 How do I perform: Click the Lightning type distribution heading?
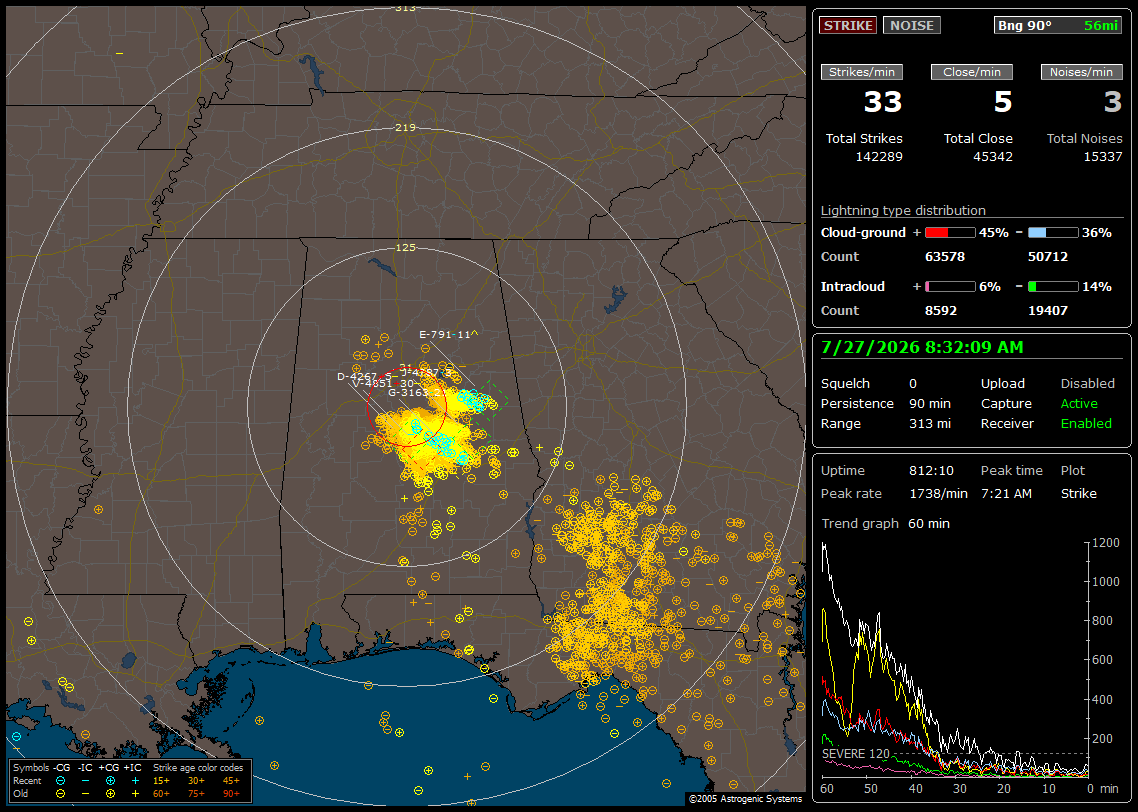click(903, 210)
